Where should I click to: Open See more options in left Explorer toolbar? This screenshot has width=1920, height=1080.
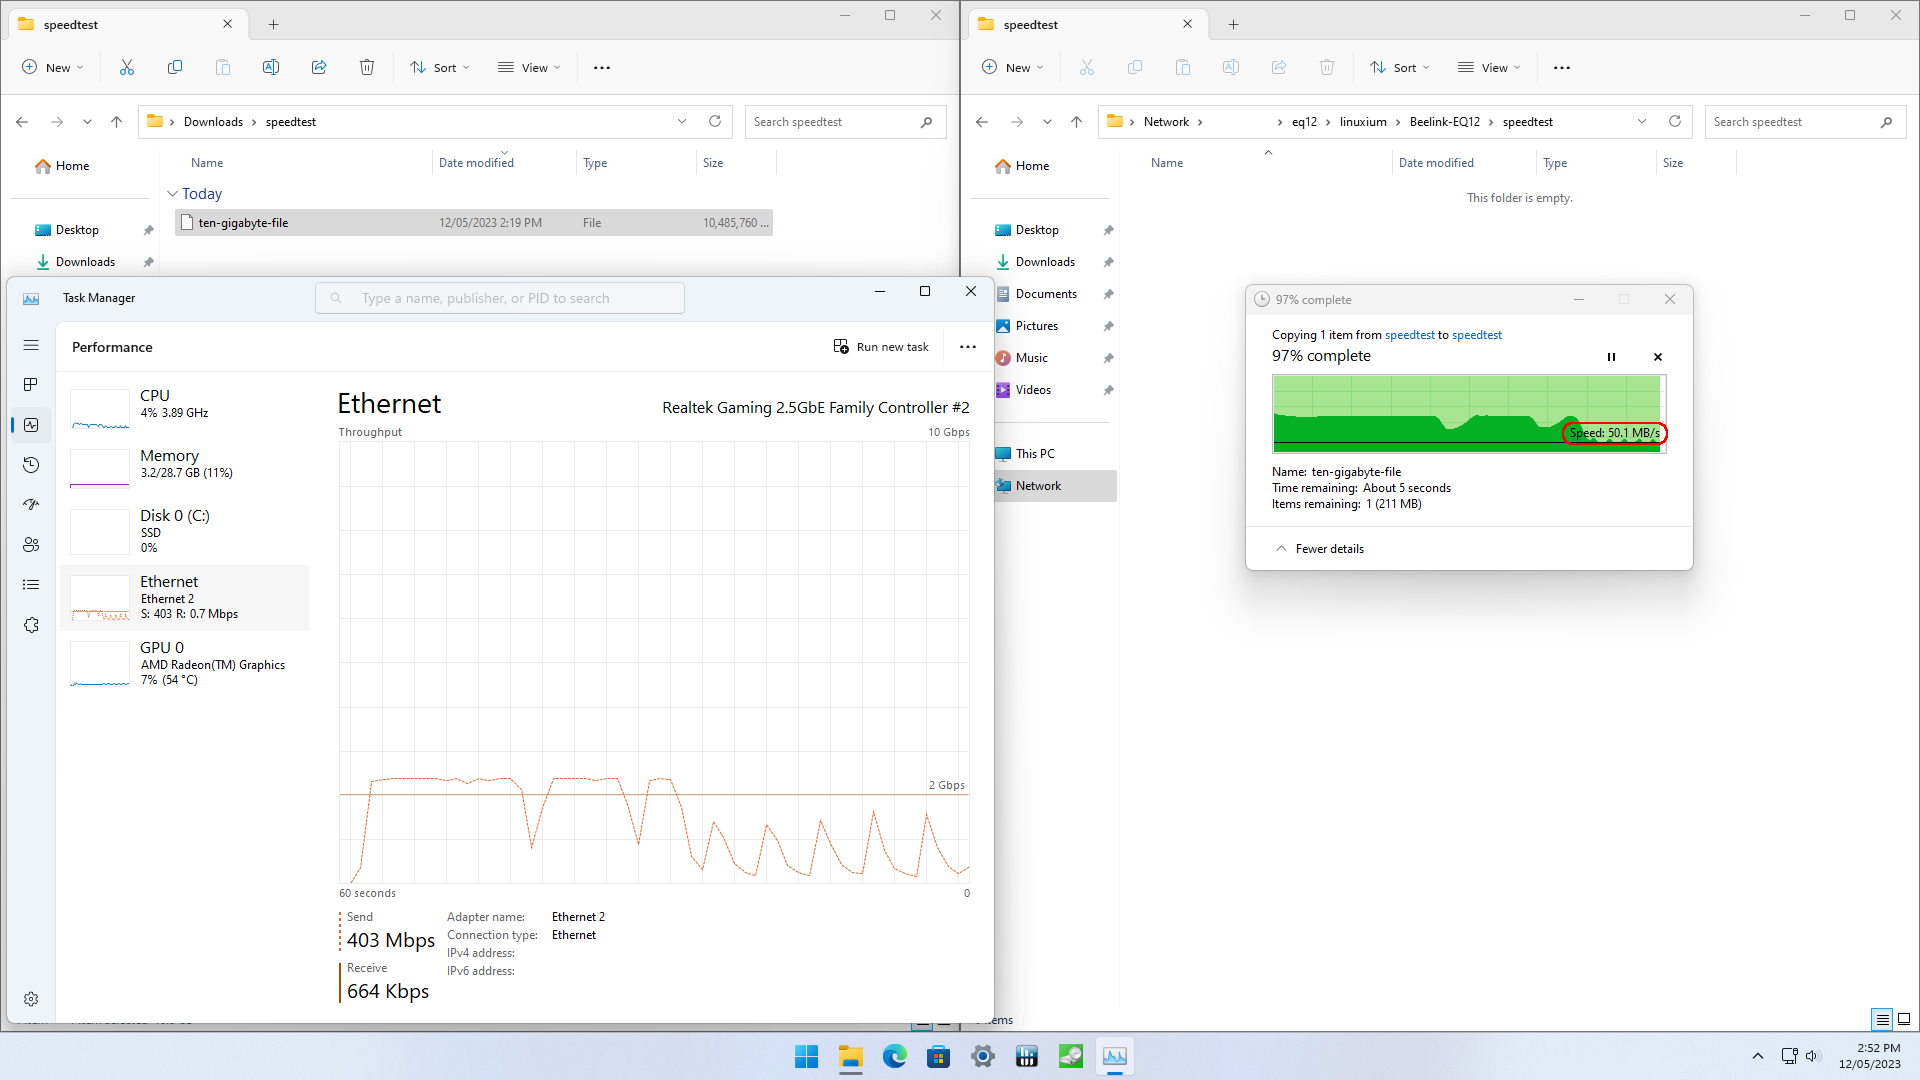coord(602,68)
